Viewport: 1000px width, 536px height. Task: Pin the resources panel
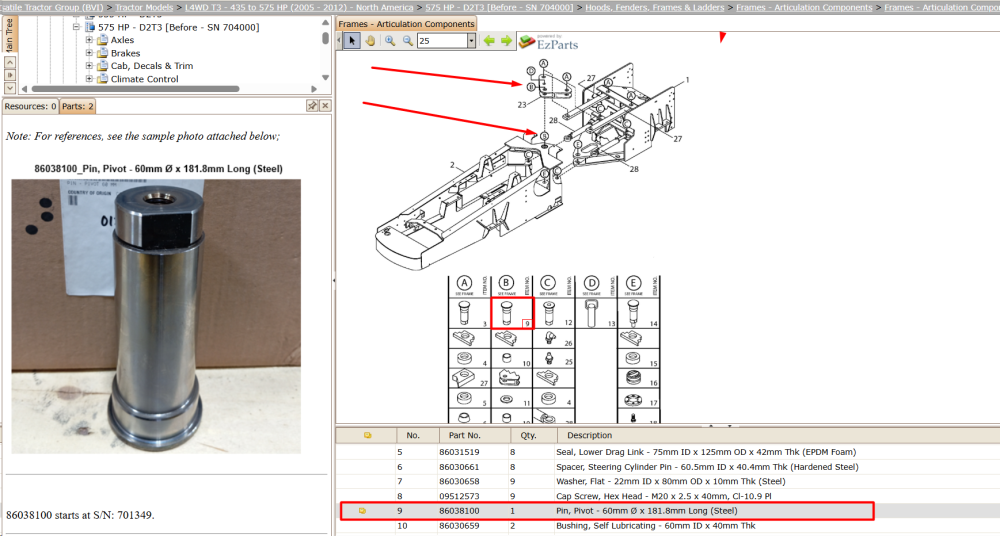(x=312, y=106)
